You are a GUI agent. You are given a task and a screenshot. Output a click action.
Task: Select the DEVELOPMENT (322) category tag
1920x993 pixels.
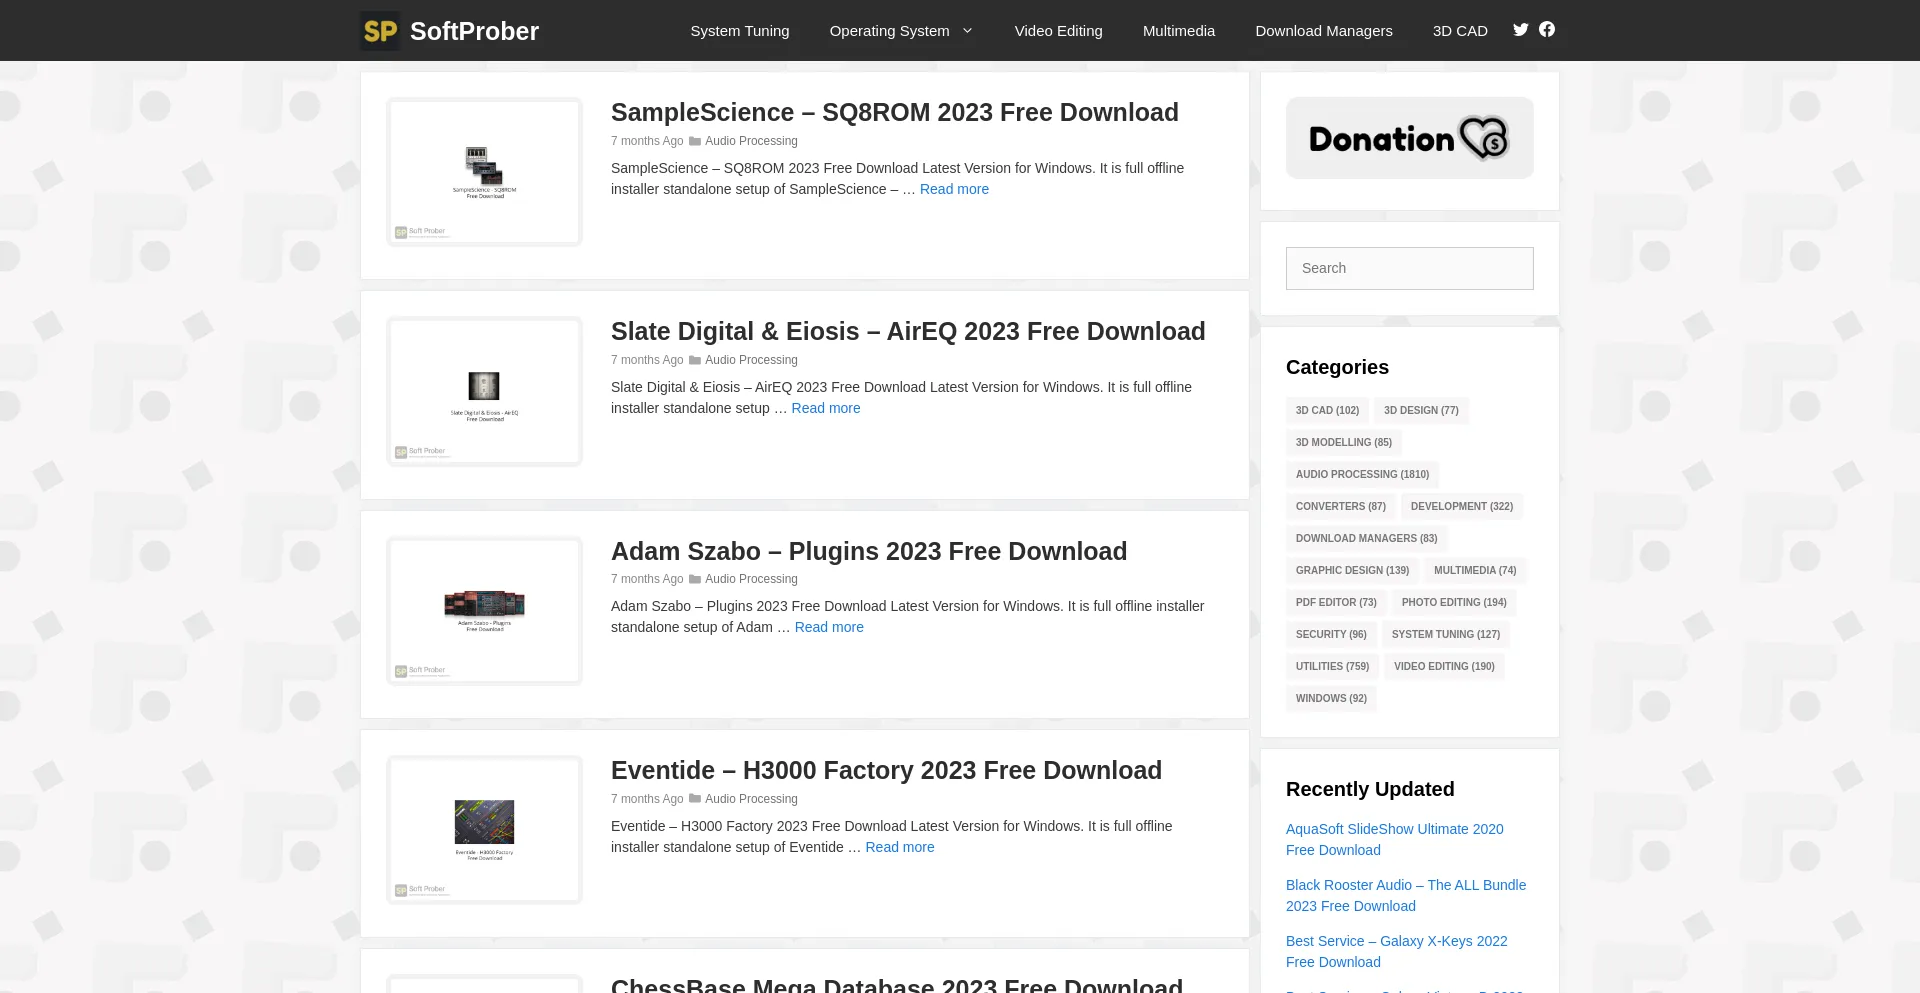pyautogui.click(x=1461, y=506)
